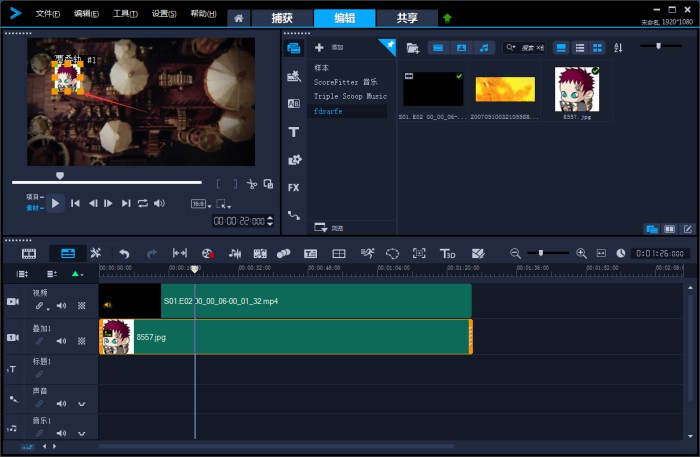
Task: Click the import media folder icon
Action: [x=412, y=48]
